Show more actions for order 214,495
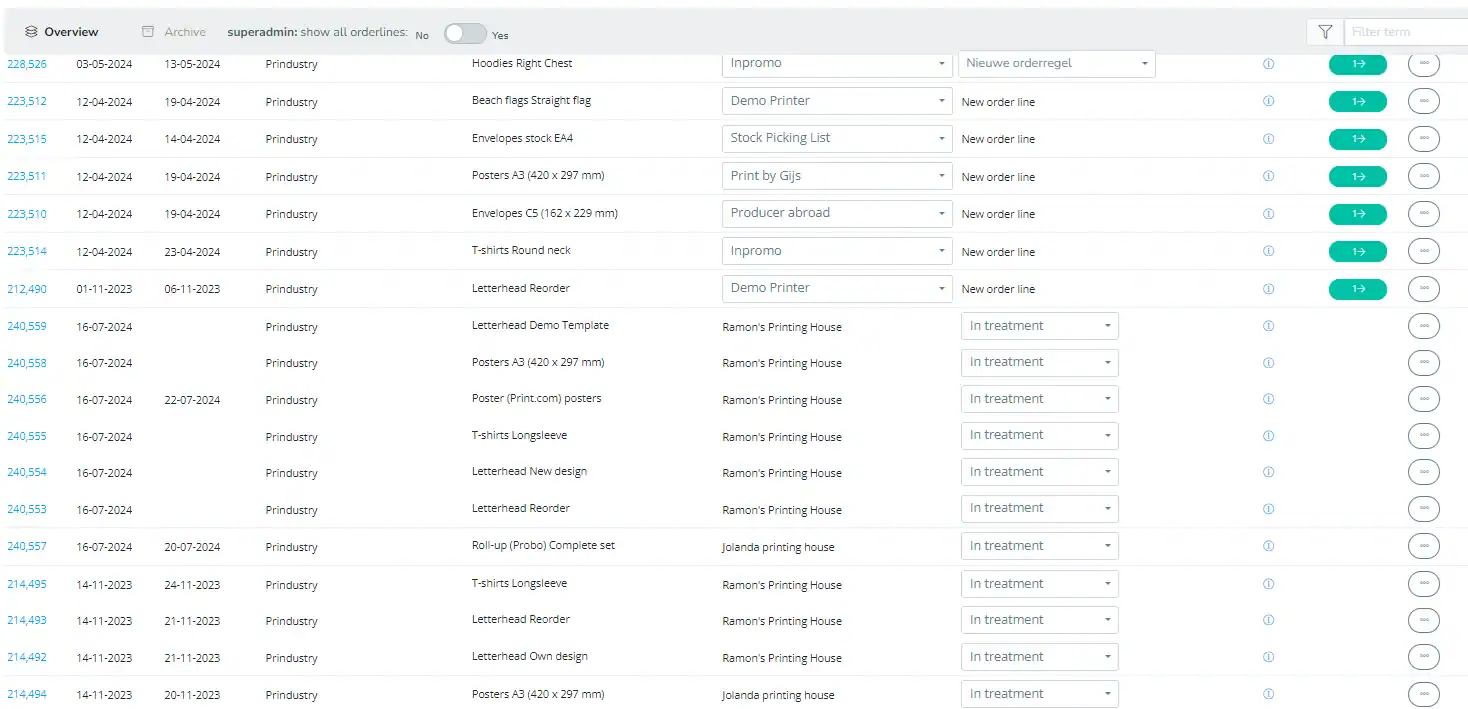This screenshot has height=709, width=1468. click(1424, 584)
